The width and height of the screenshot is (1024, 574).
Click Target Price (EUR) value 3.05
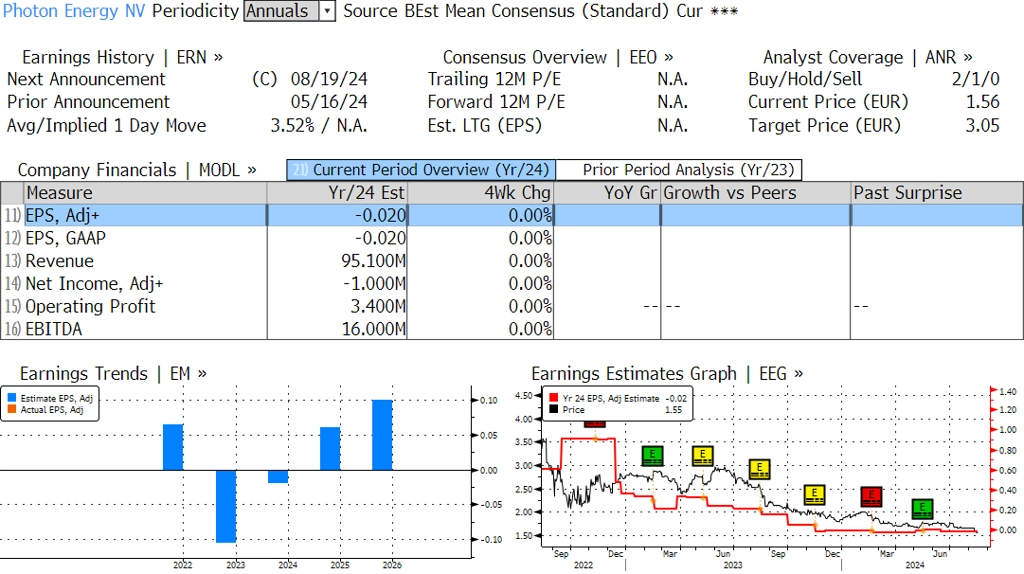[983, 125]
